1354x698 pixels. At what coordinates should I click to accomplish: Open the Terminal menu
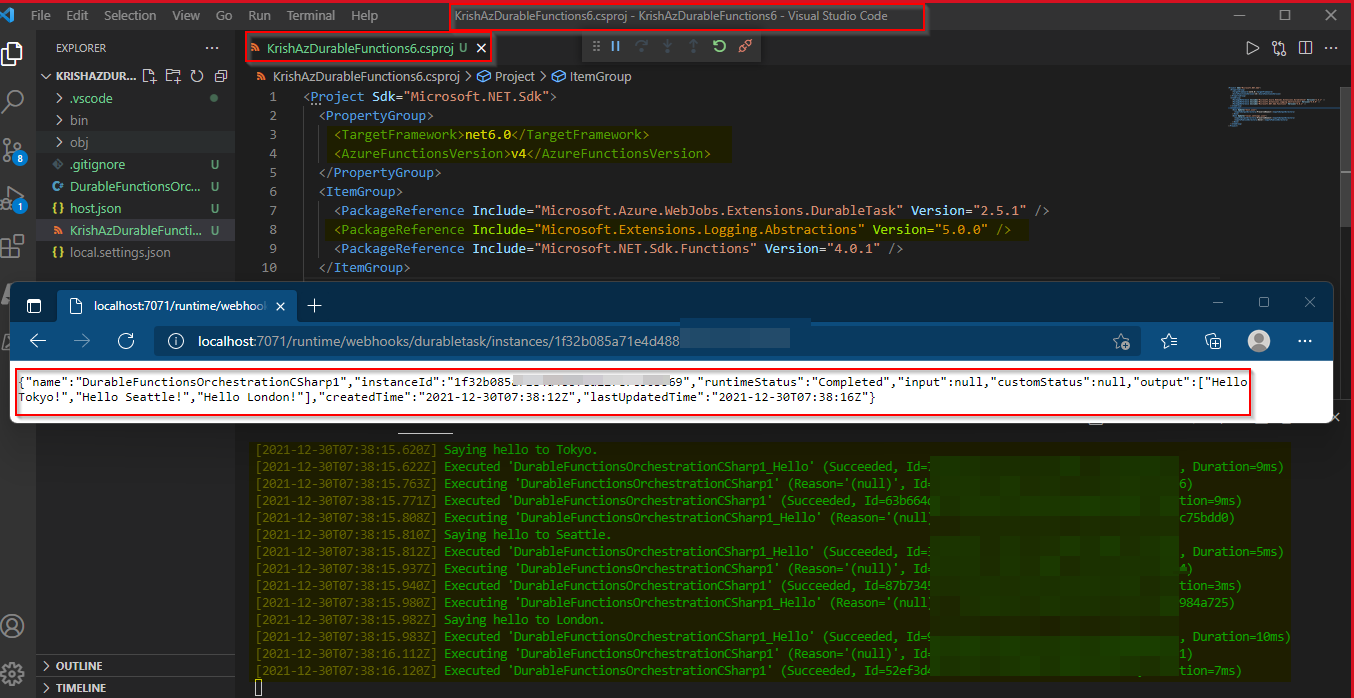[311, 16]
